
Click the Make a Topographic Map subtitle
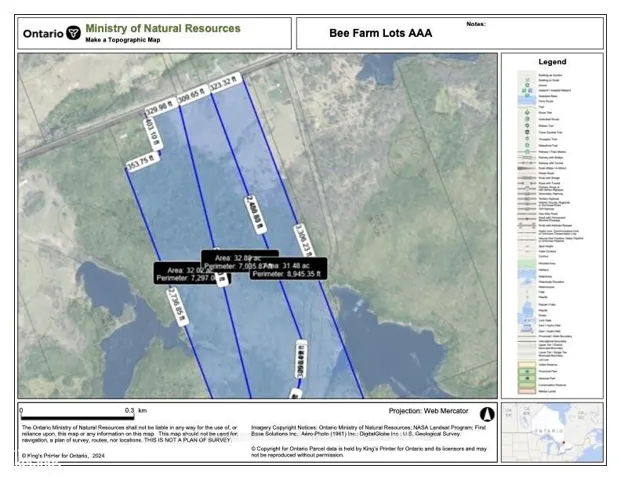123,40
